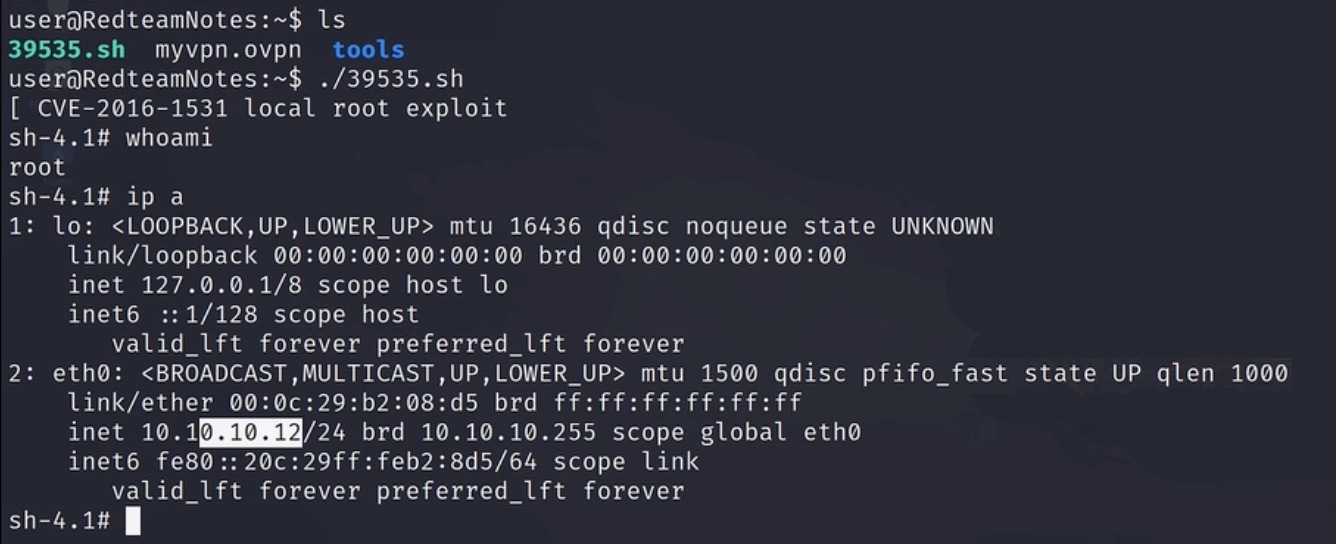This screenshot has height=544, width=1336.
Task: Click the whoami command
Action: 169,138
